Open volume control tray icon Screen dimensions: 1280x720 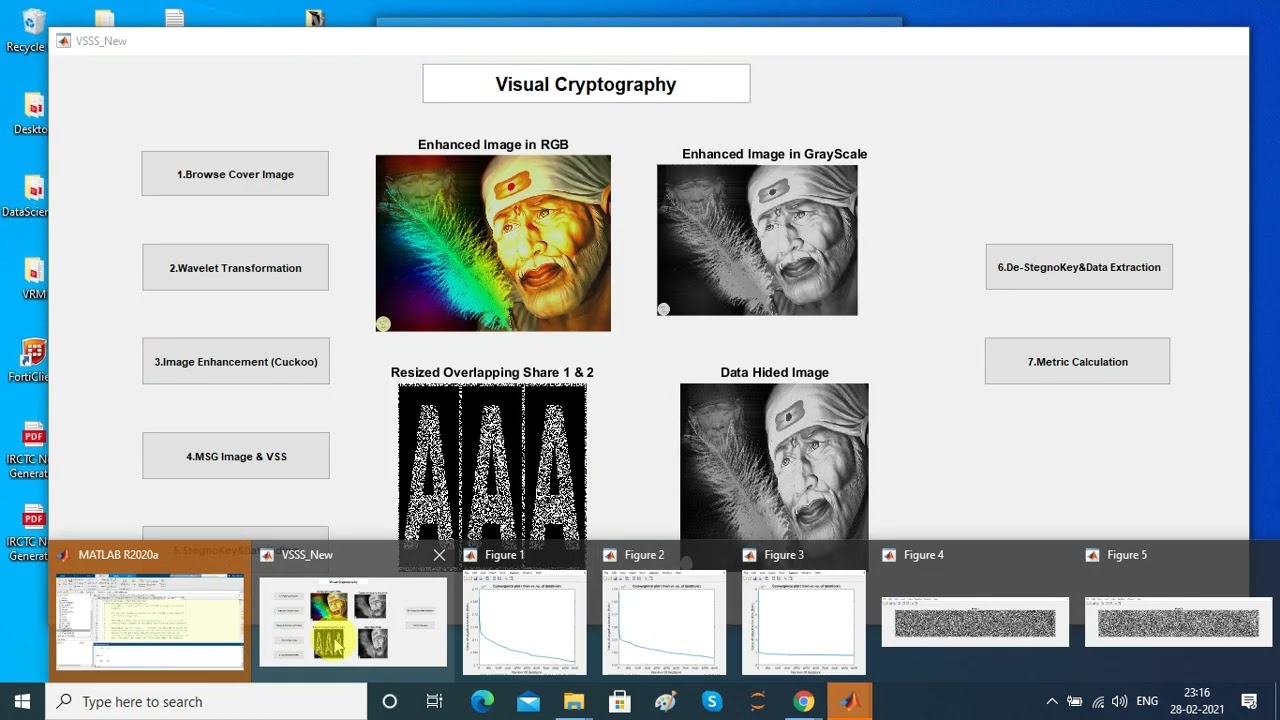tap(1120, 702)
